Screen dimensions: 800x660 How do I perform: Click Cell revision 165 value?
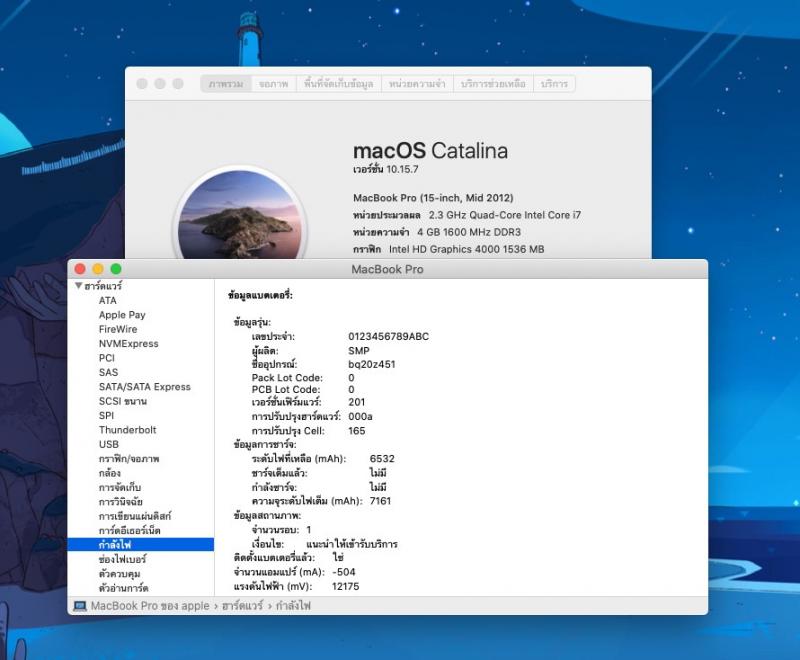click(357, 430)
